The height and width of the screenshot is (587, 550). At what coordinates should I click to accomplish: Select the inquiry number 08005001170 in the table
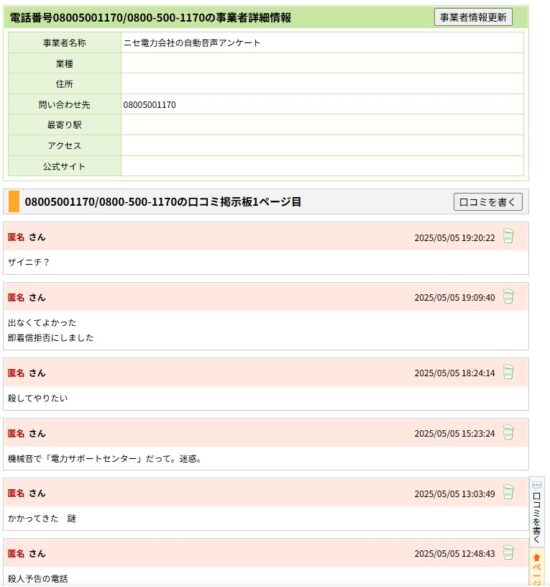click(x=149, y=105)
